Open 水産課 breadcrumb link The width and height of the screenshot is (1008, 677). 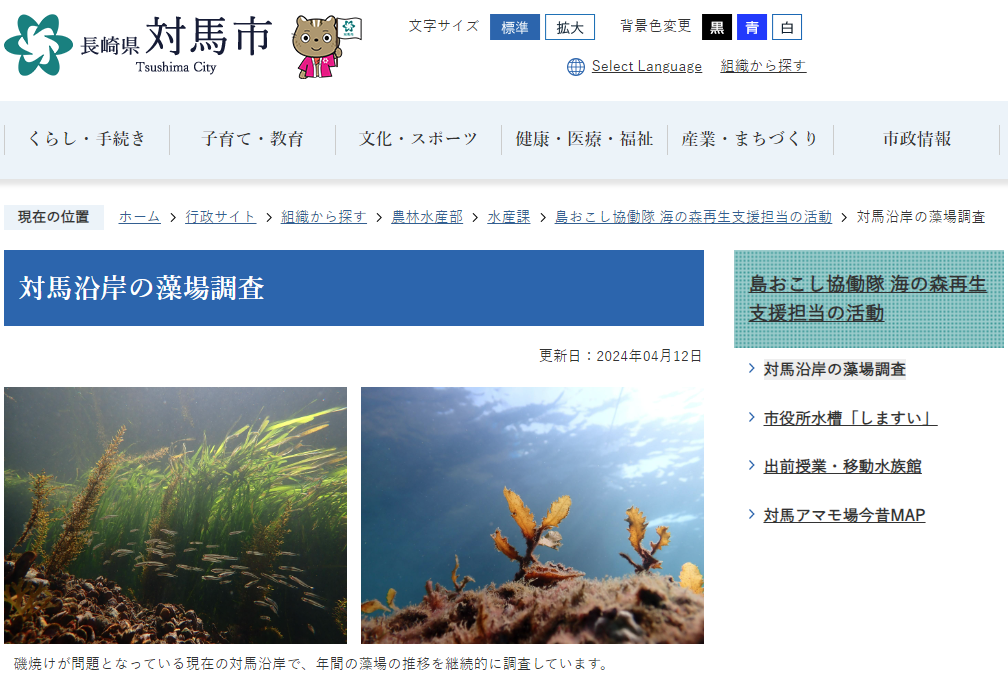click(508, 217)
